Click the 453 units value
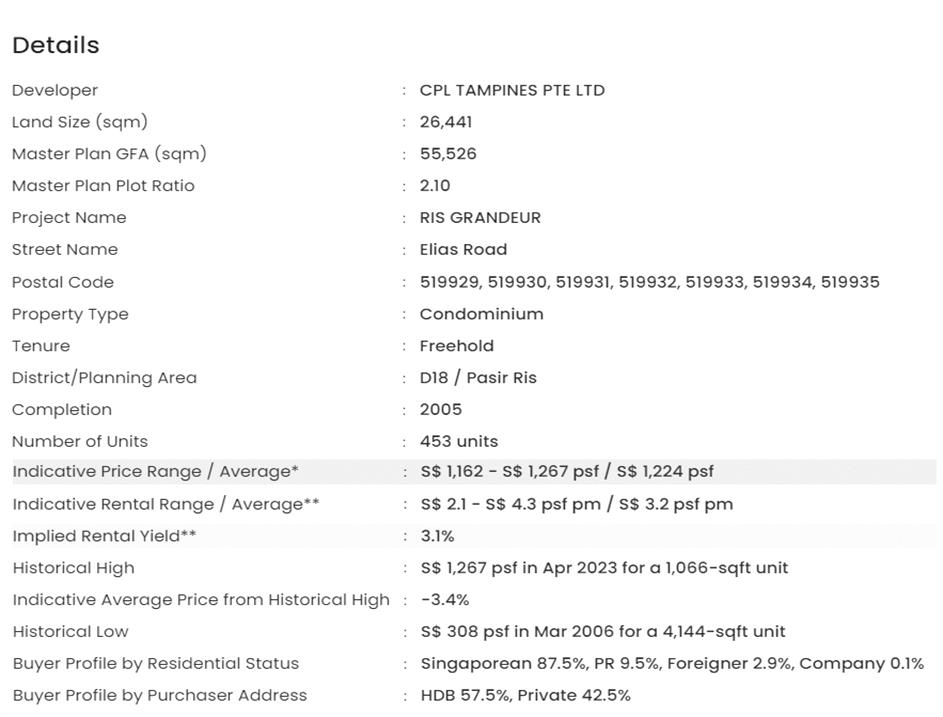The width and height of the screenshot is (943, 717). click(x=459, y=442)
